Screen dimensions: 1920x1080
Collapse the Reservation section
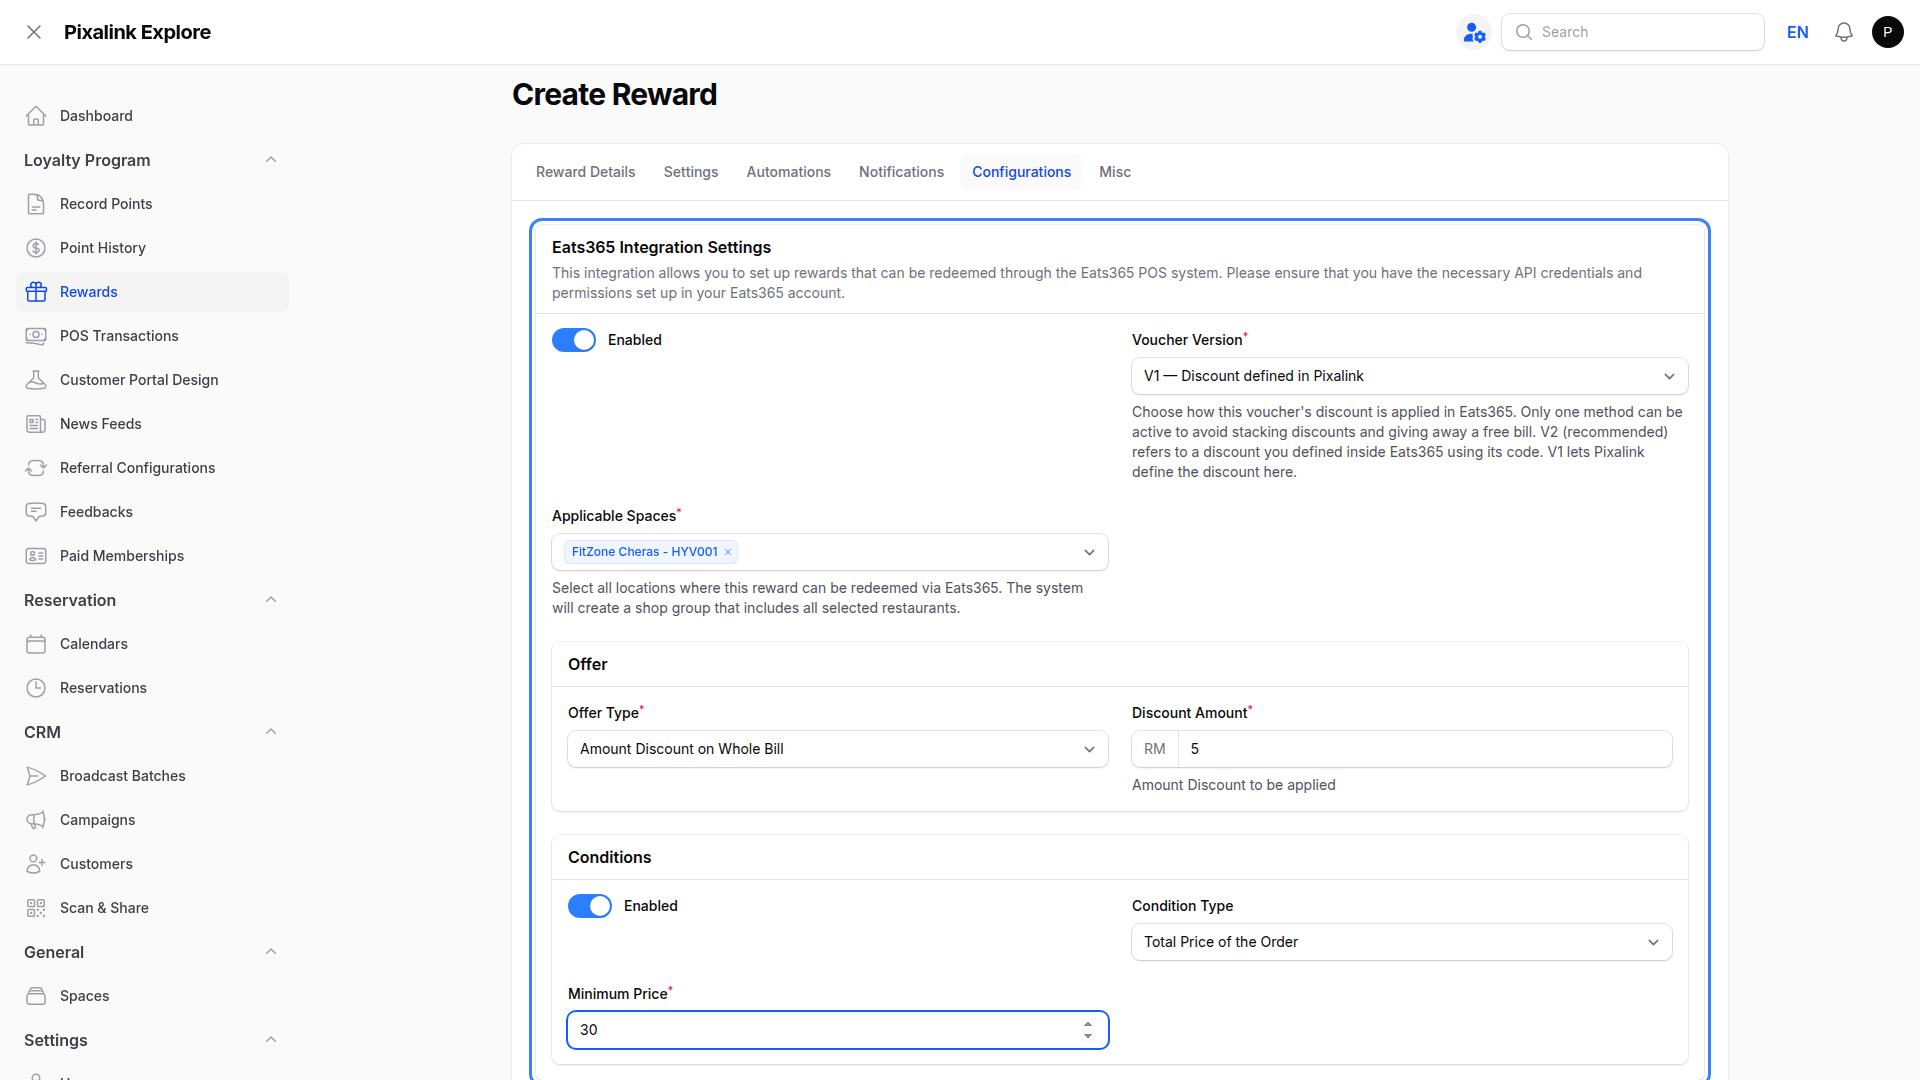pyautogui.click(x=271, y=600)
